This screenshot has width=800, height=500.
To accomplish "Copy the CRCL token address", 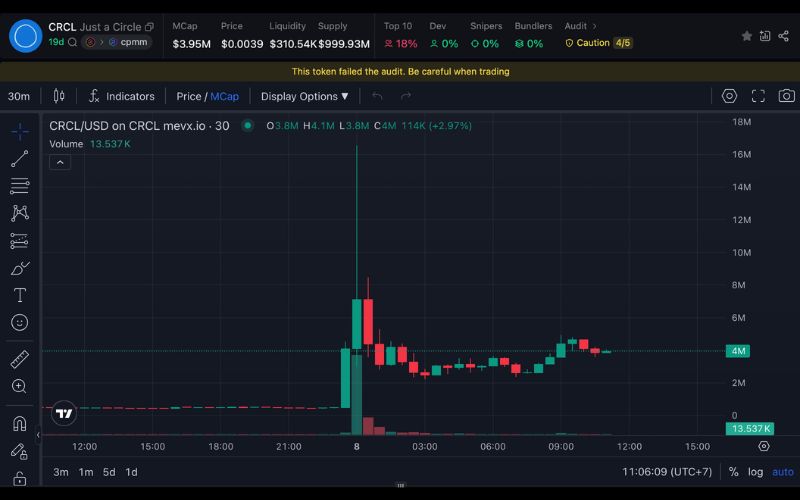I will click(x=149, y=27).
